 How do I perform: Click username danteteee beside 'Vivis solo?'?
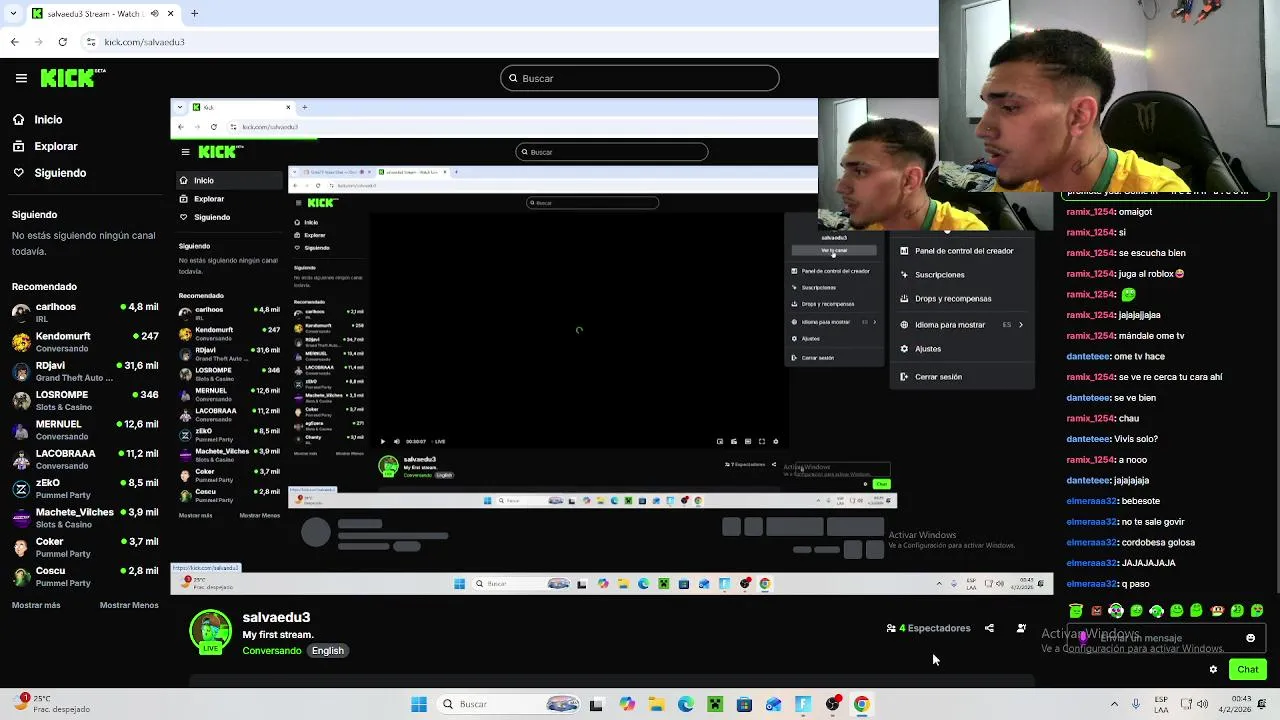click(x=1088, y=439)
